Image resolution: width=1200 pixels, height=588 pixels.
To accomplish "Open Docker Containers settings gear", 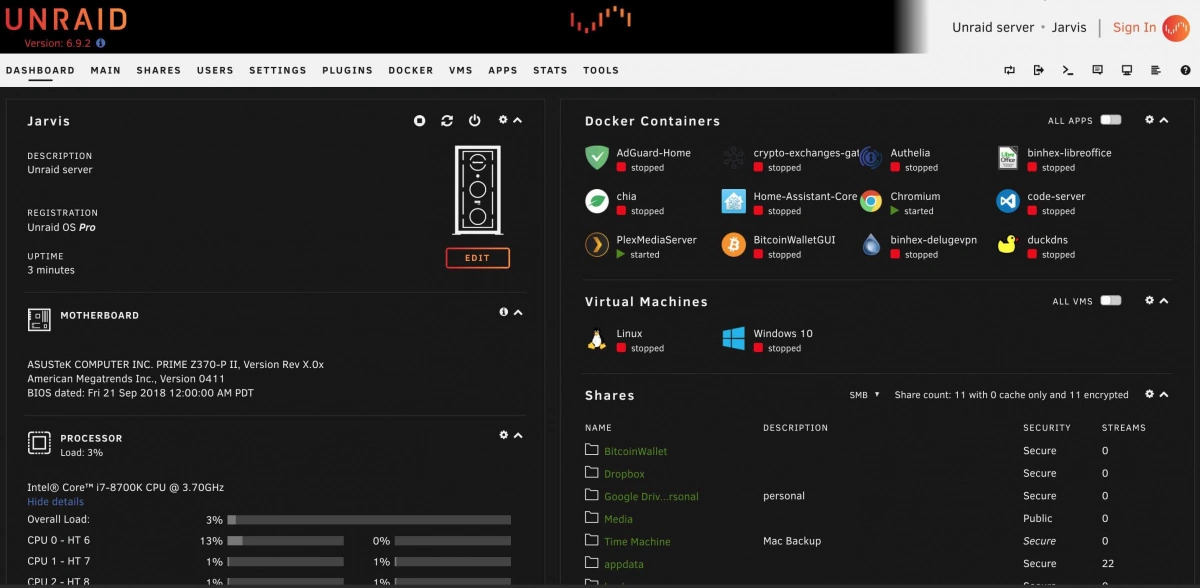I will 1150,120.
